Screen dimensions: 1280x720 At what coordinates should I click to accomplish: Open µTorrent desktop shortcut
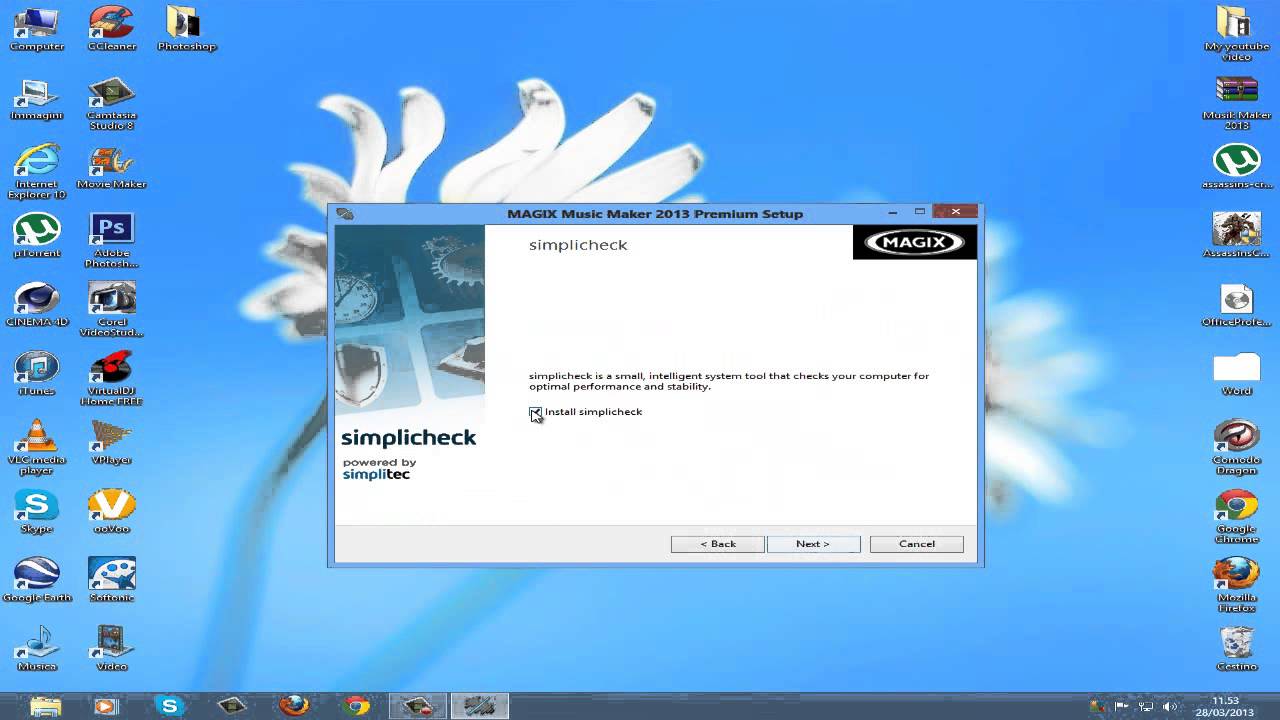click(x=36, y=236)
